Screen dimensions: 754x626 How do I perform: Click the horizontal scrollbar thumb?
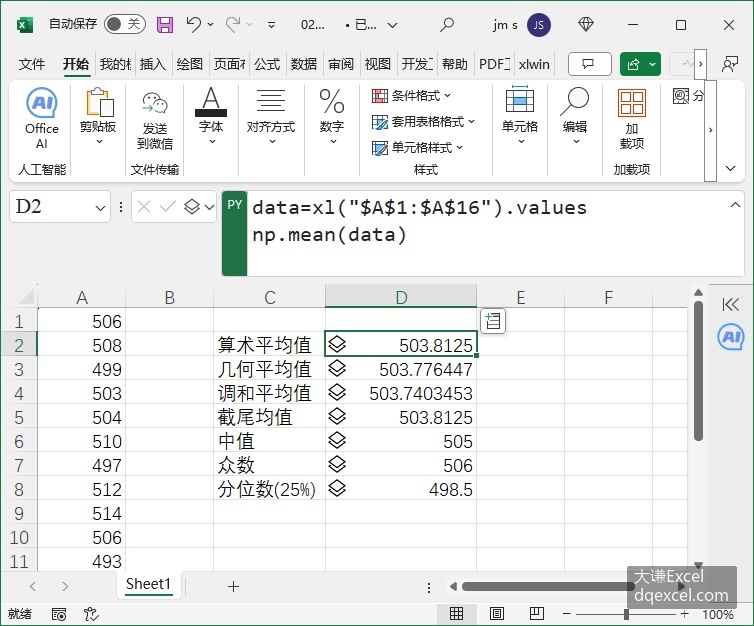[548, 586]
